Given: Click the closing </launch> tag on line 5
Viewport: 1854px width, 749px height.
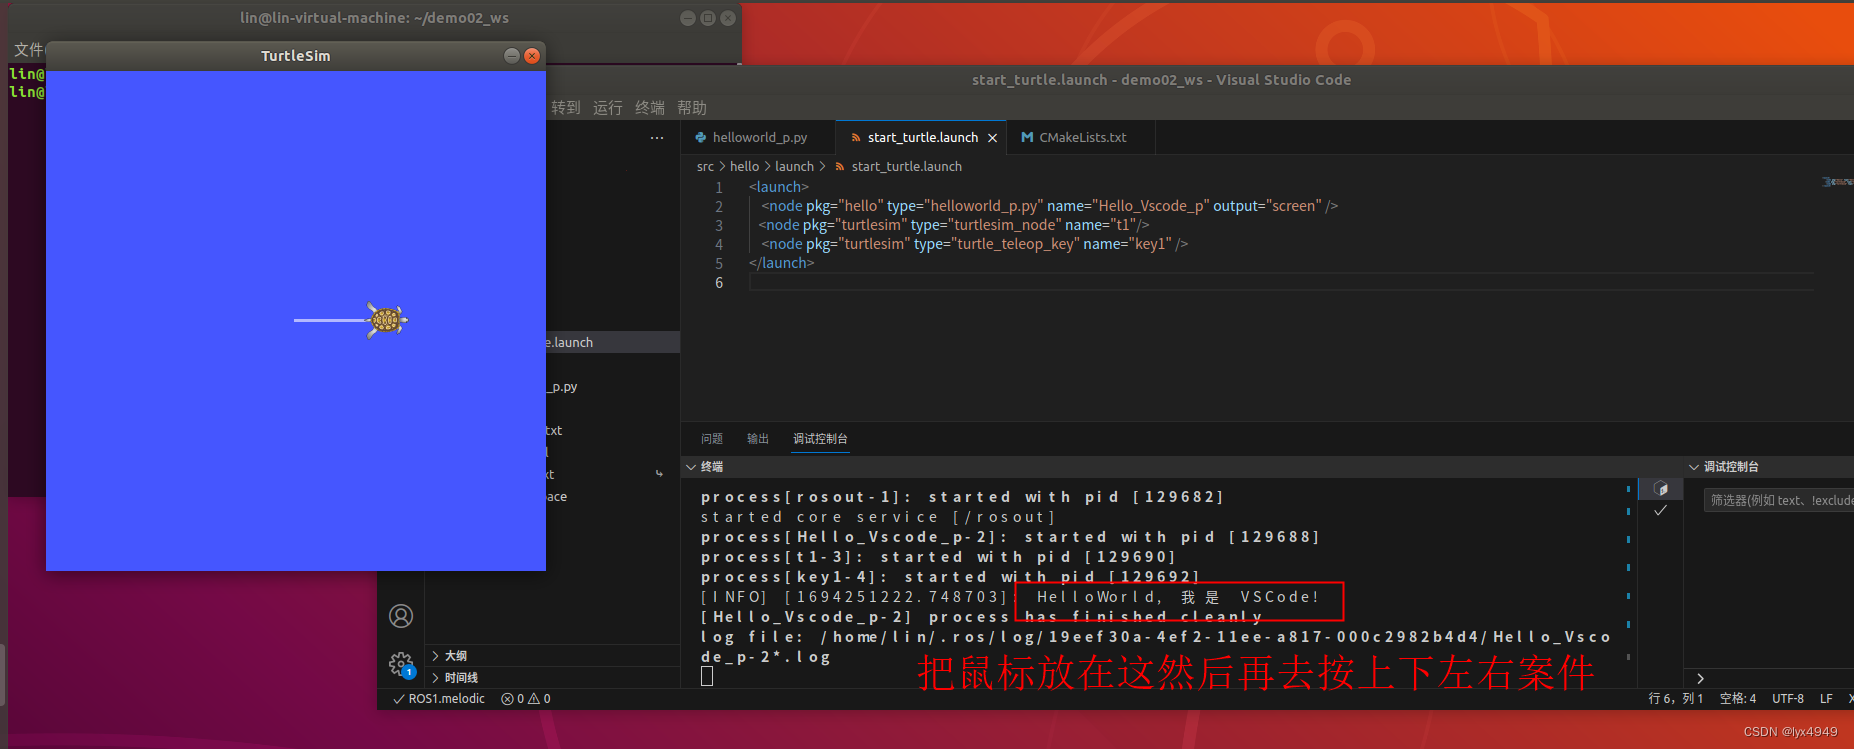Looking at the screenshot, I should pyautogui.click(x=781, y=263).
